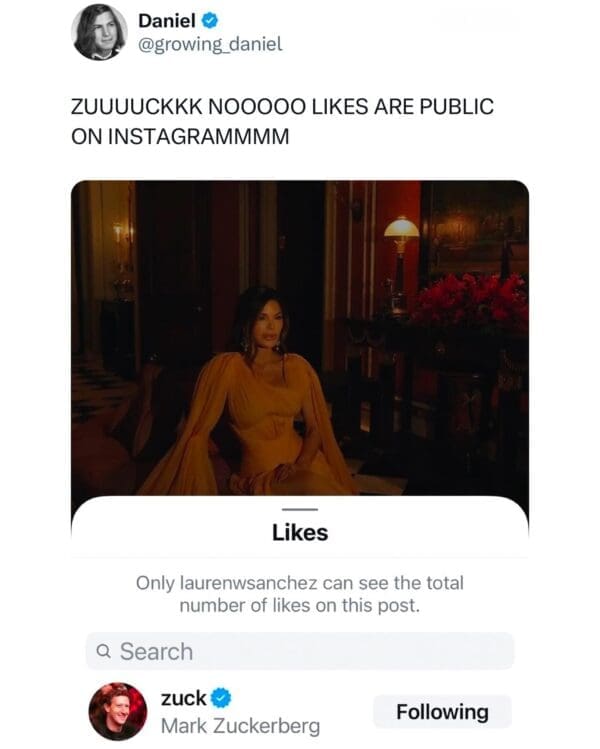Click the Likes sheet title
Viewport: 600px width, 749px height.
point(300,533)
